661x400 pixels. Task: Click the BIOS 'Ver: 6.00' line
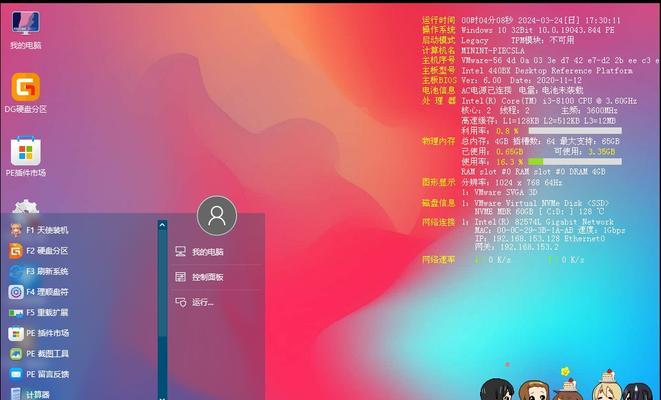point(521,81)
